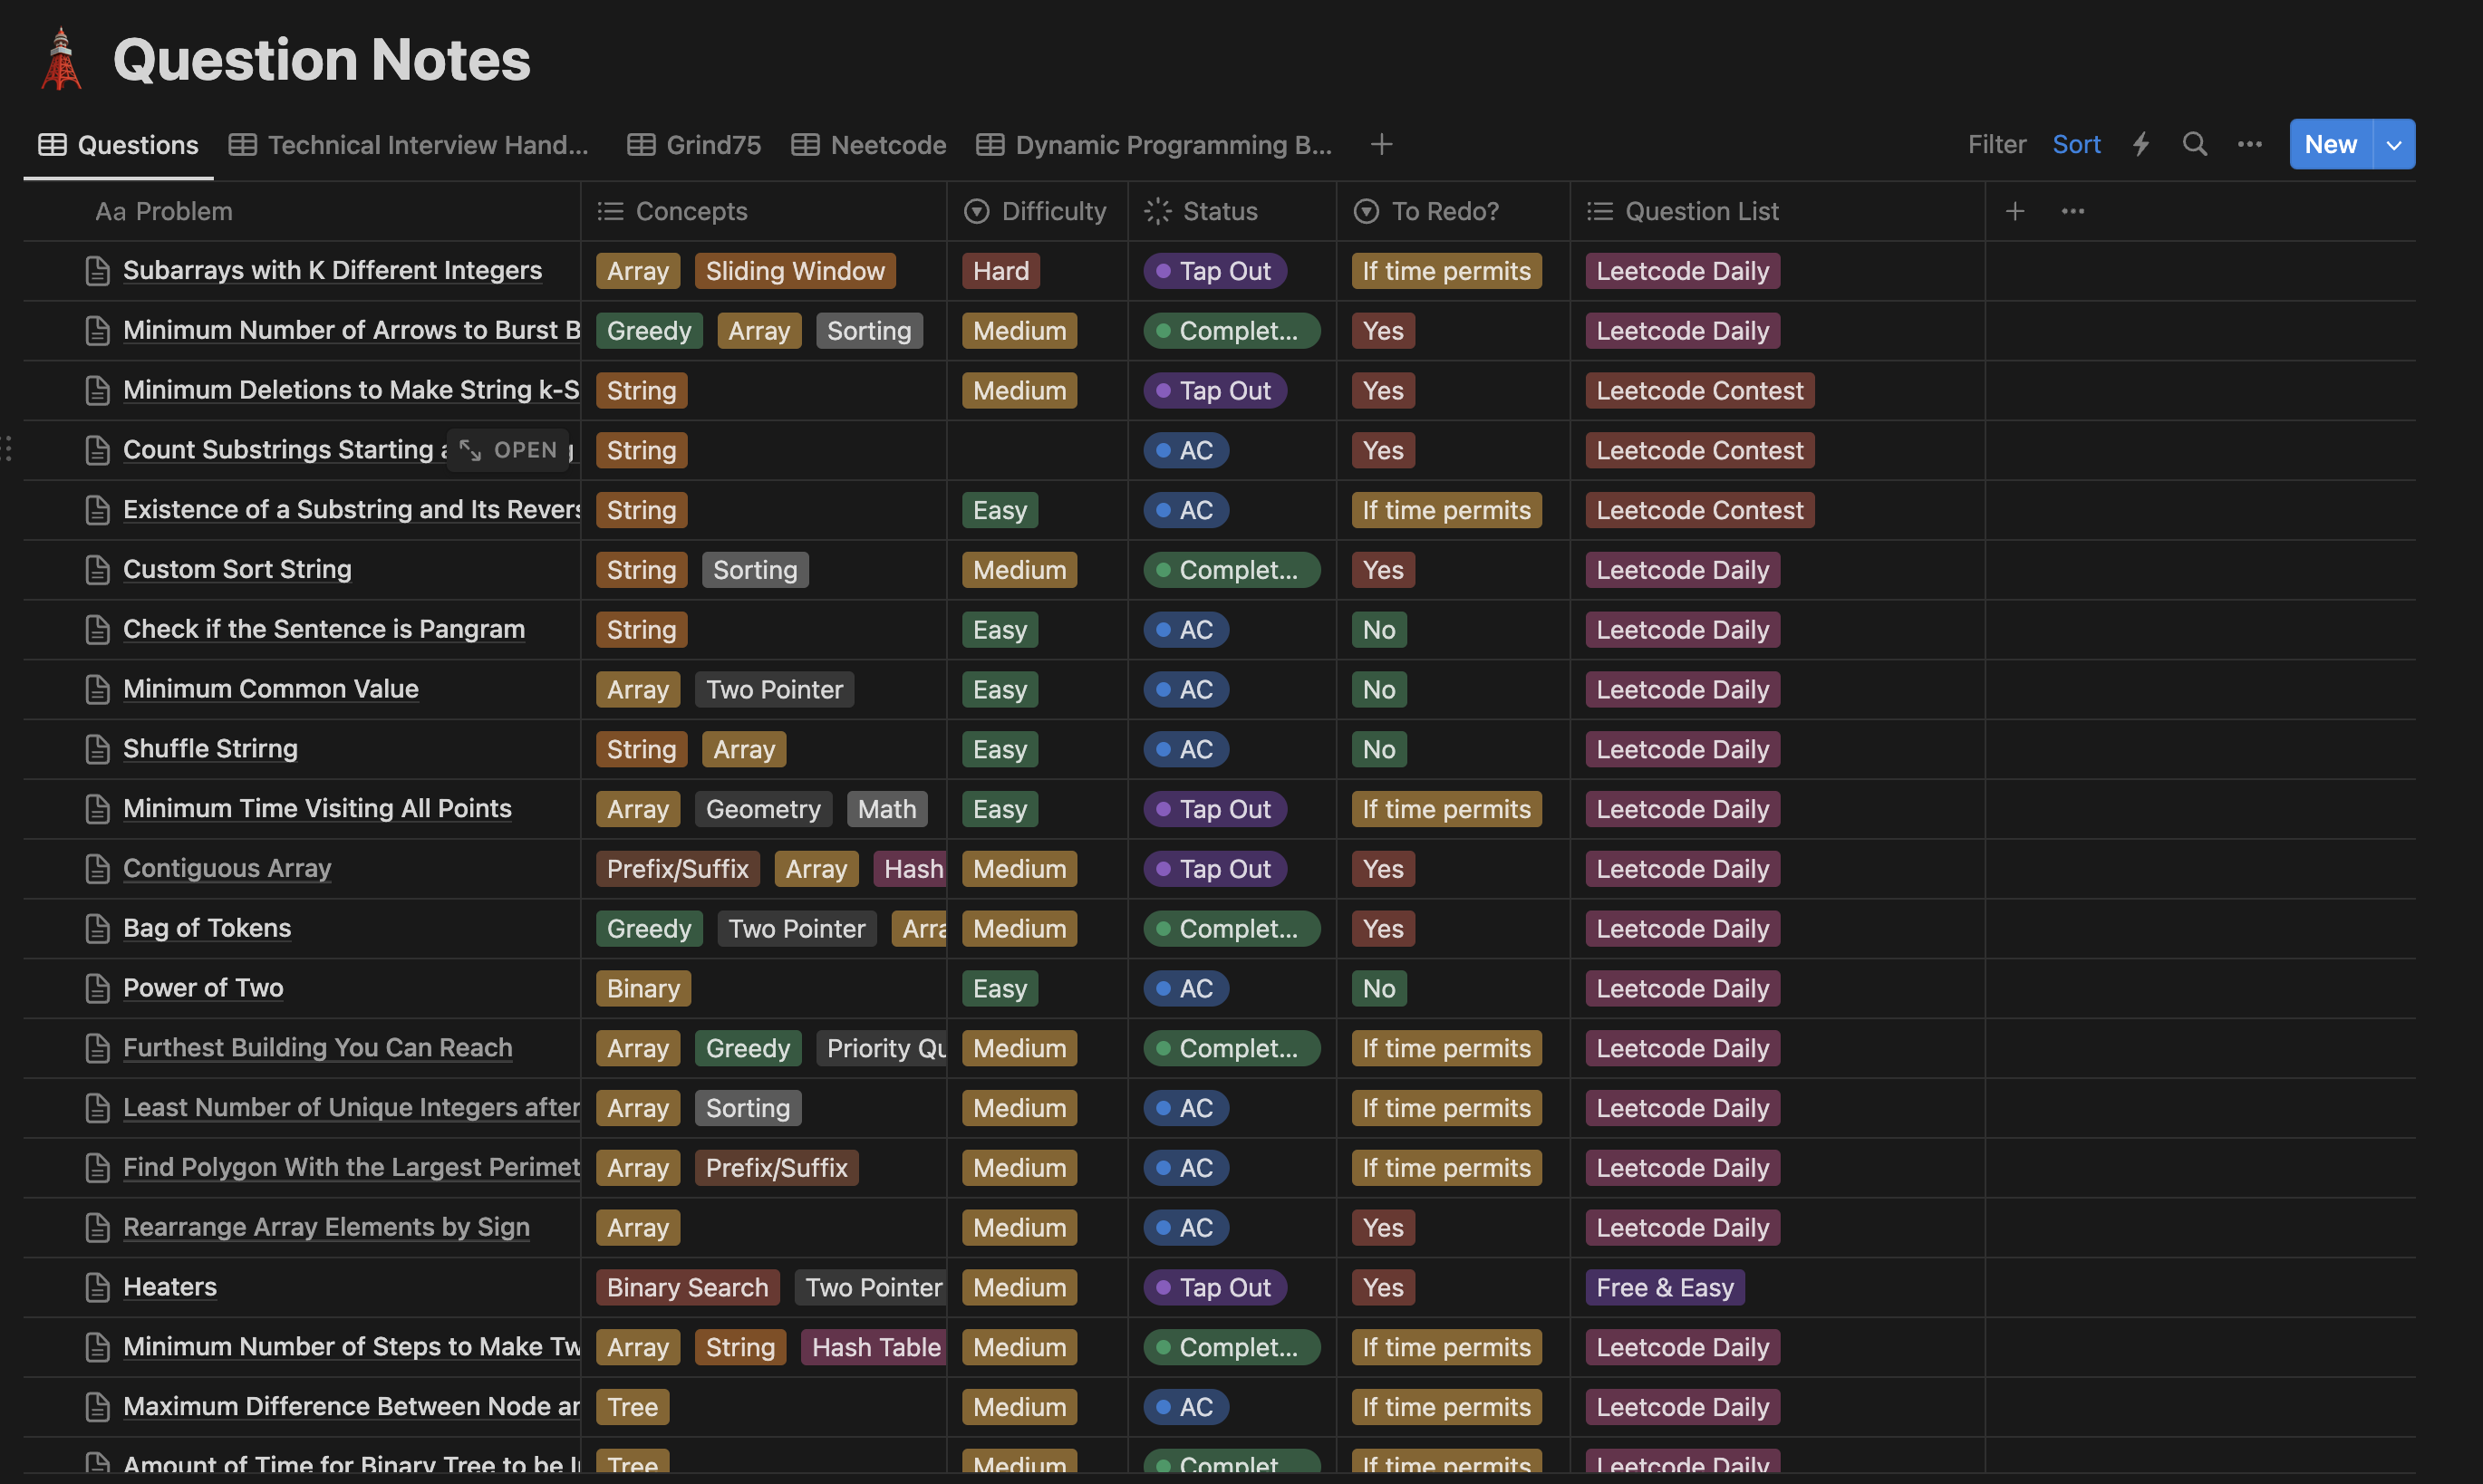Screen dimensions: 2483x1484
Task: Change Hard difficulty of Subarrays row
Action: click(x=1001, y=271)
